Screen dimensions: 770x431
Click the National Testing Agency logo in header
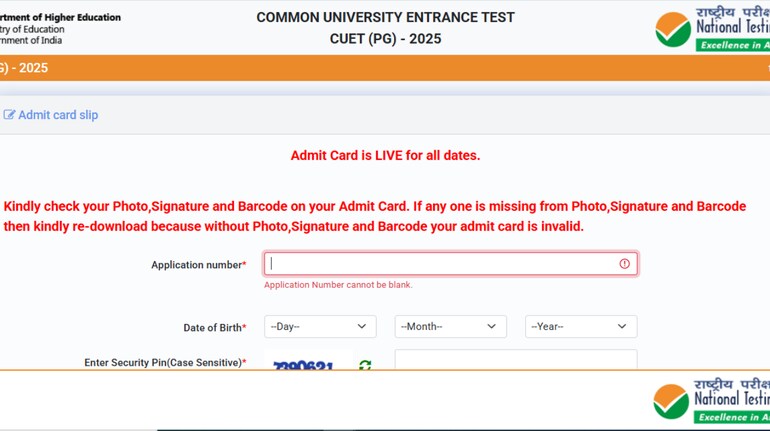[712, 30]
